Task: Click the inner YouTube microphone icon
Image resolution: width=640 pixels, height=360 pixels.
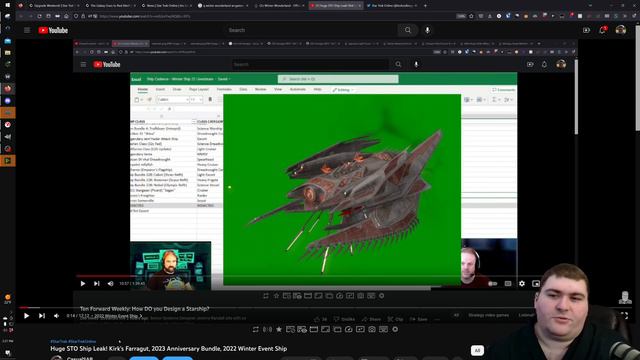Action: coord(416,64)
